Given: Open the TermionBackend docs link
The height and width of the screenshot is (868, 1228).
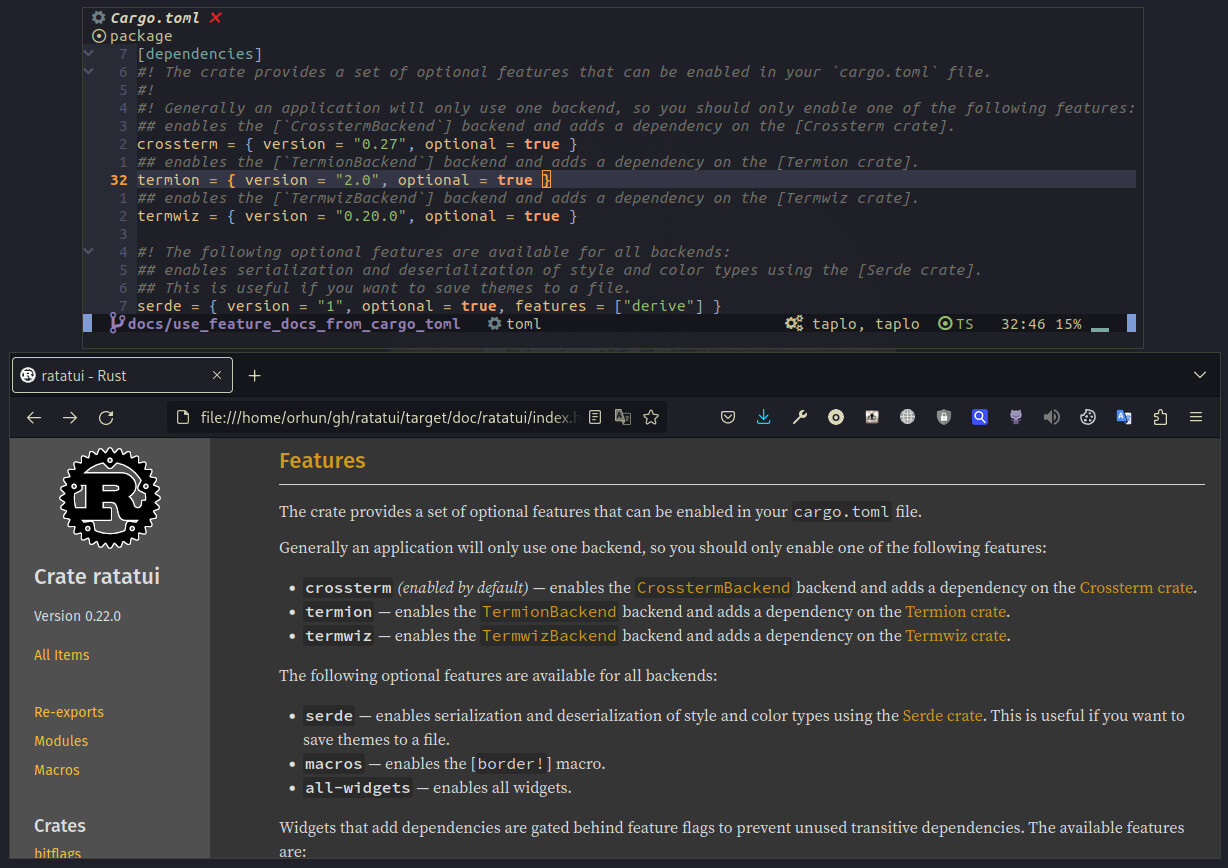Looking at the screenshot, I should [x=550, y=612].
